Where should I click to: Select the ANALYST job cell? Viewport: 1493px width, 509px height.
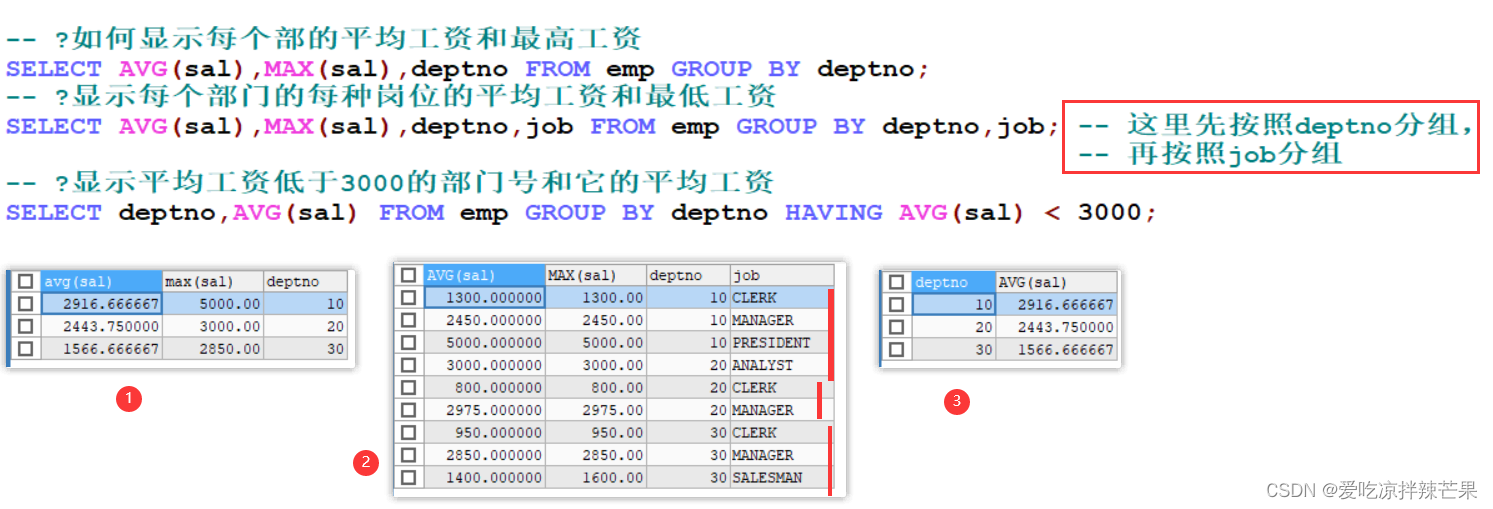780,365
